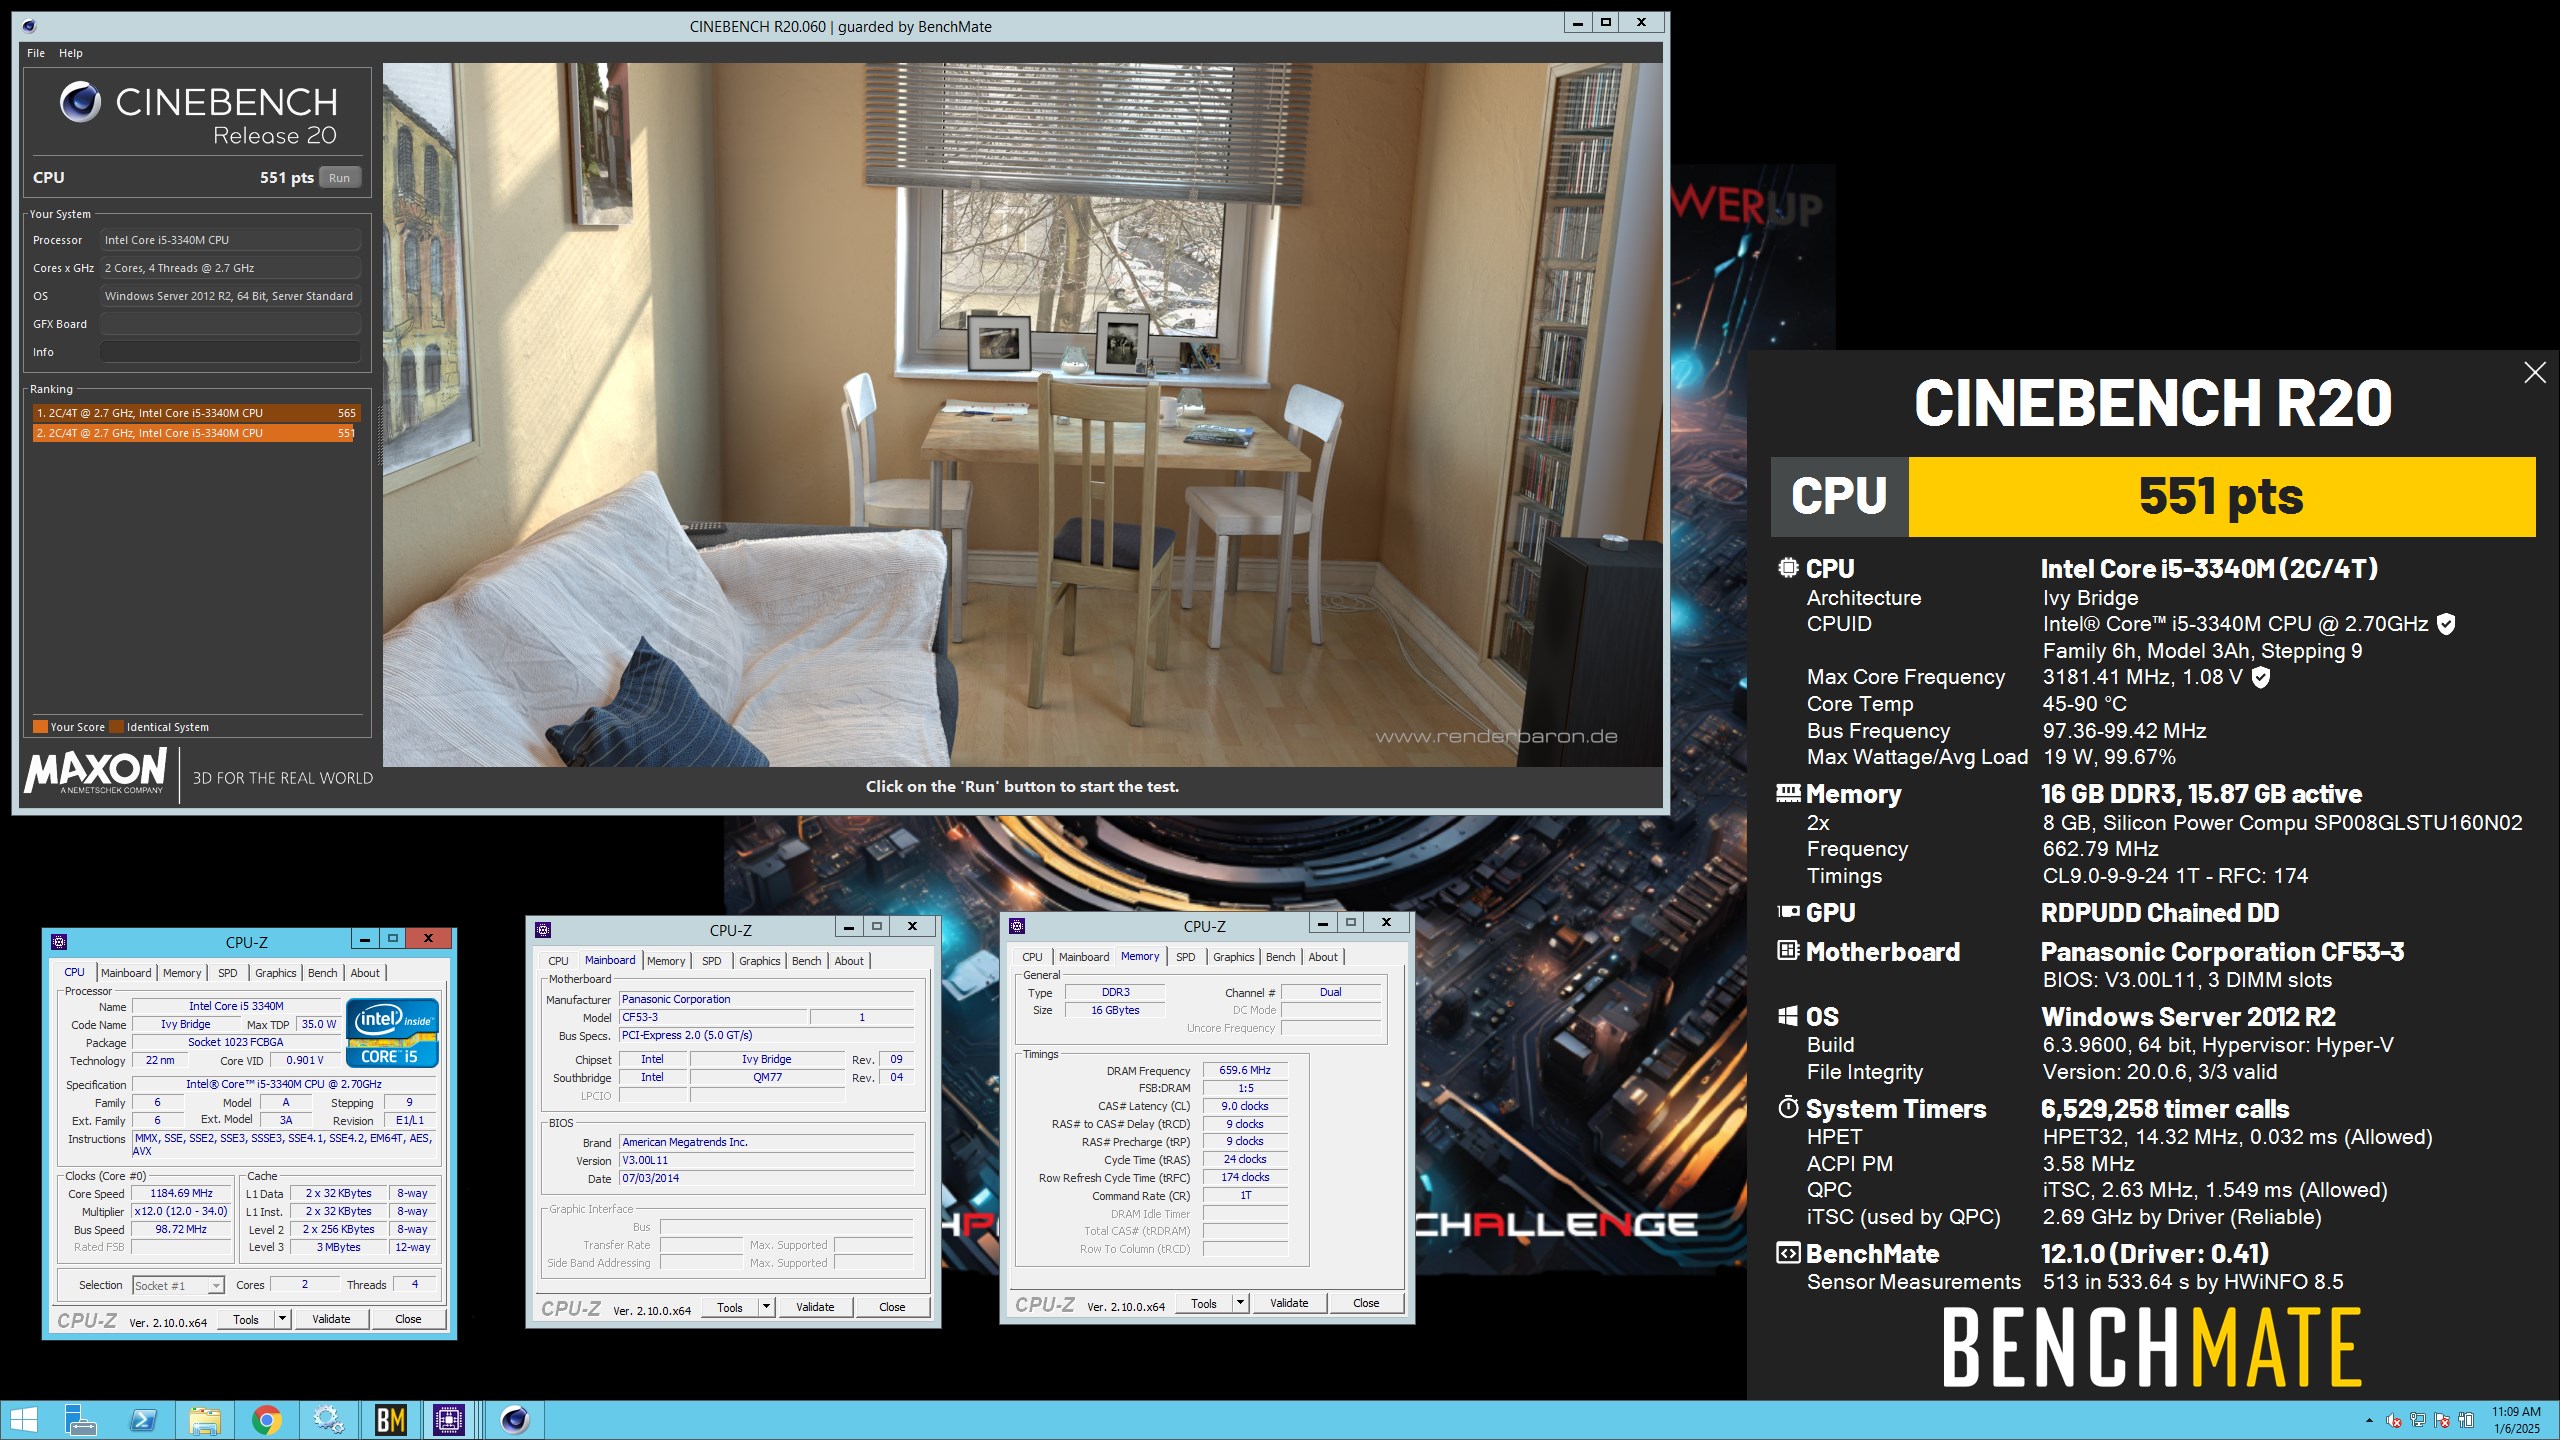Open Action Center flag tray icon
Screen dimensions: 2560x1440
click(x=2442, y=1421)
